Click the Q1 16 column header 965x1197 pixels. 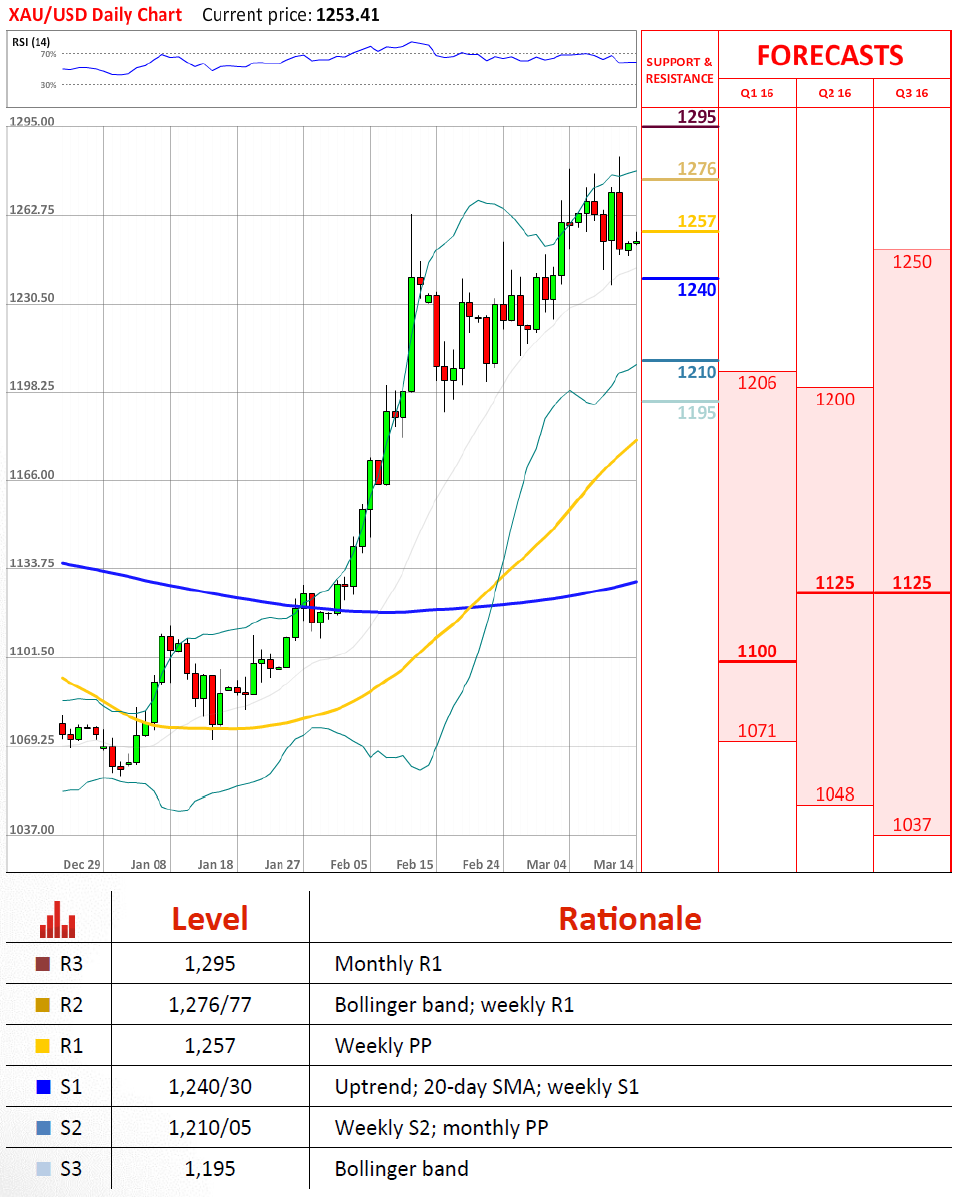coord(757,93)
